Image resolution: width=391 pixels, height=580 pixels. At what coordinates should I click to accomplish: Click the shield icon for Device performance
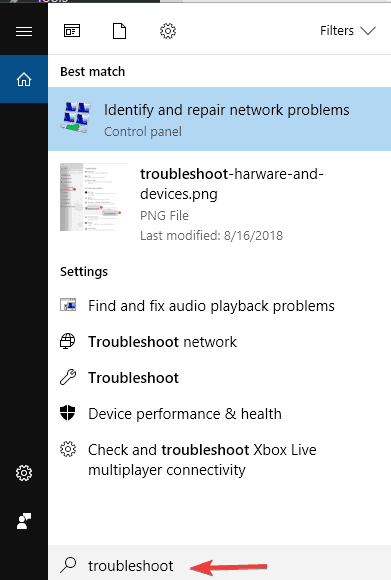(x=68, y=413)
